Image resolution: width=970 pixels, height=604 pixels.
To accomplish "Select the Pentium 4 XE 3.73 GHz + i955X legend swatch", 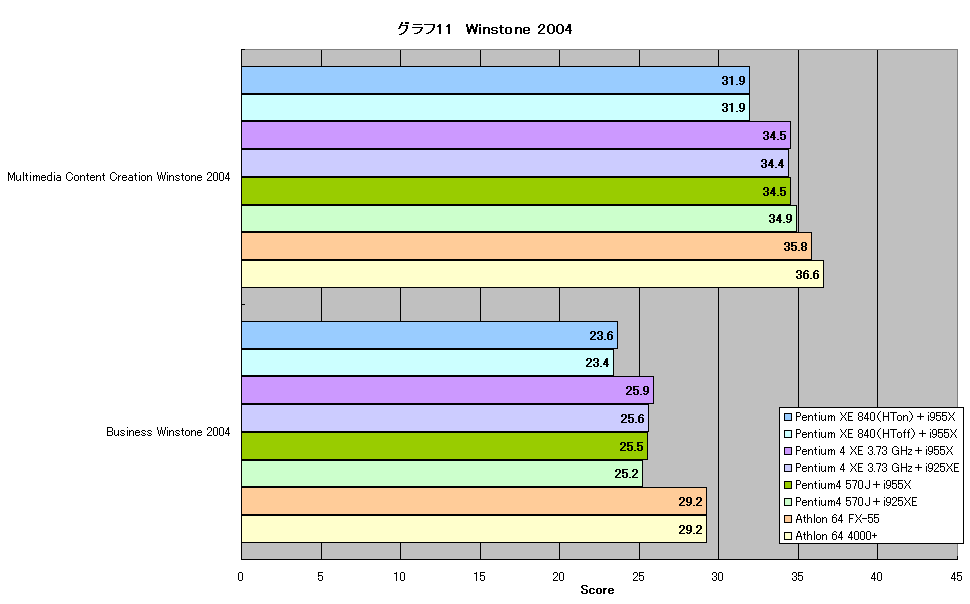I will point(788,451).
